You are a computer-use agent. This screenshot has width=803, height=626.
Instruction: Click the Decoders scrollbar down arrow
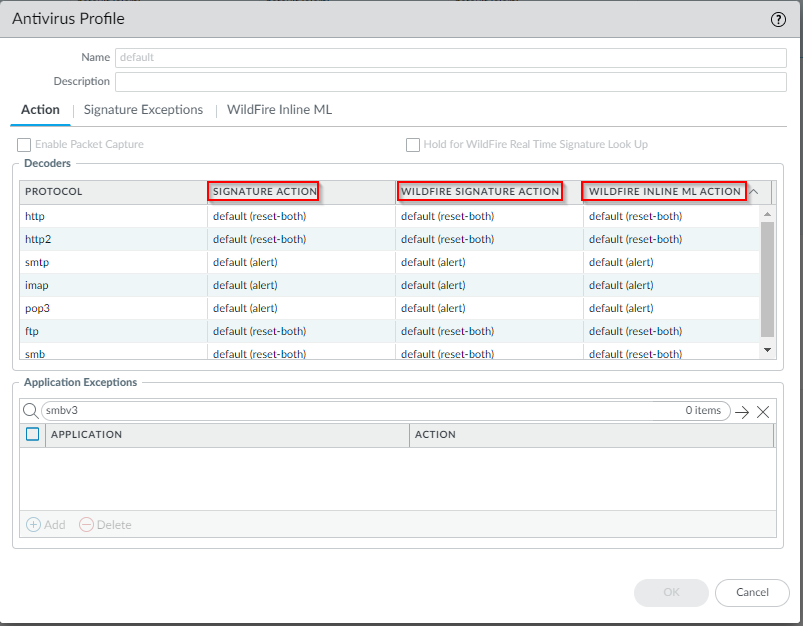click(767, 350)
